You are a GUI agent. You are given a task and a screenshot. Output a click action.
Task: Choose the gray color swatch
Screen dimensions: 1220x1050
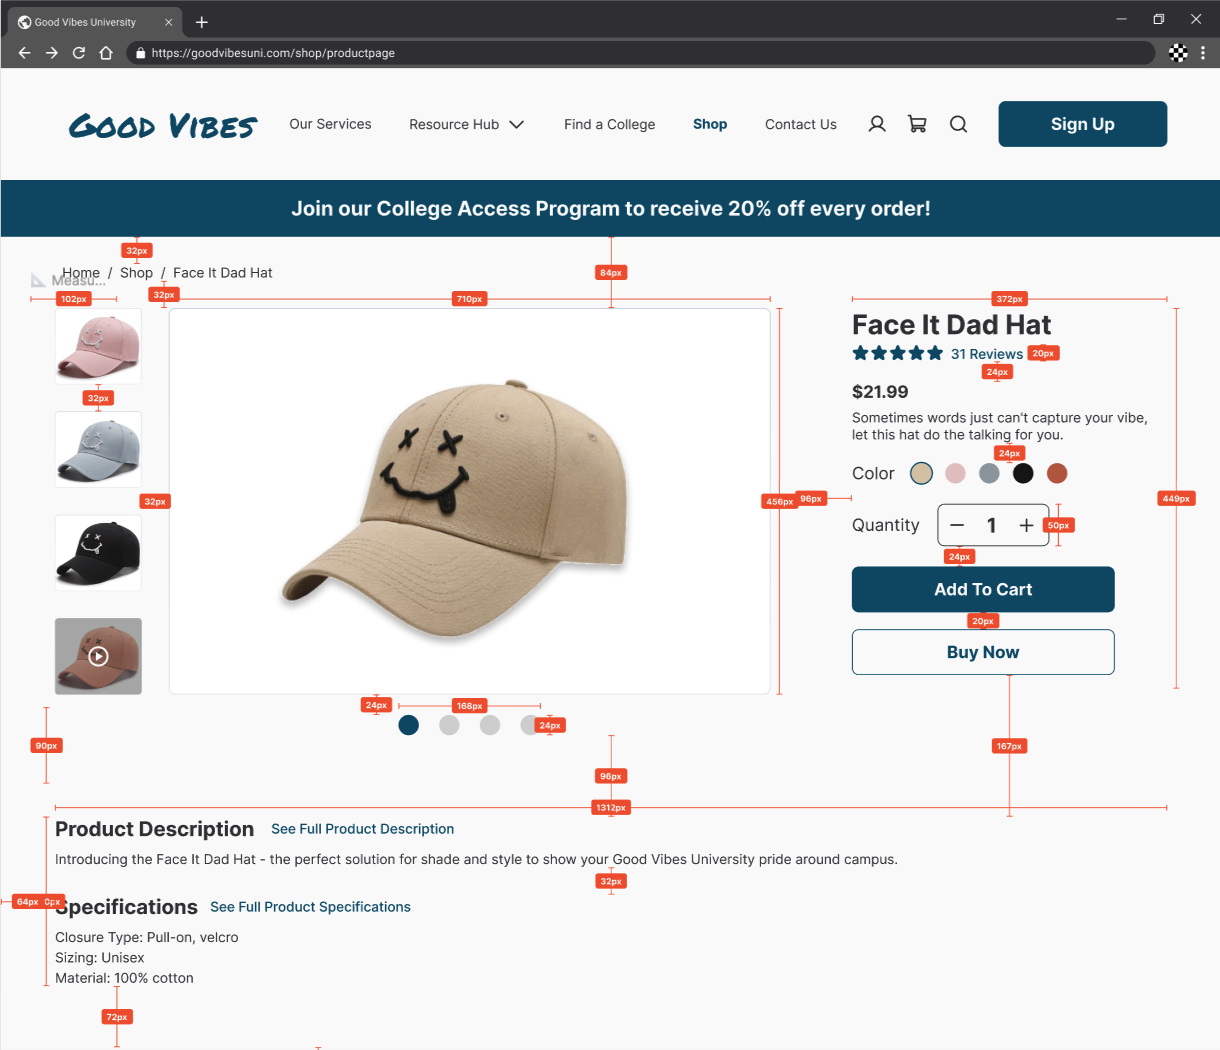(989, 473)
